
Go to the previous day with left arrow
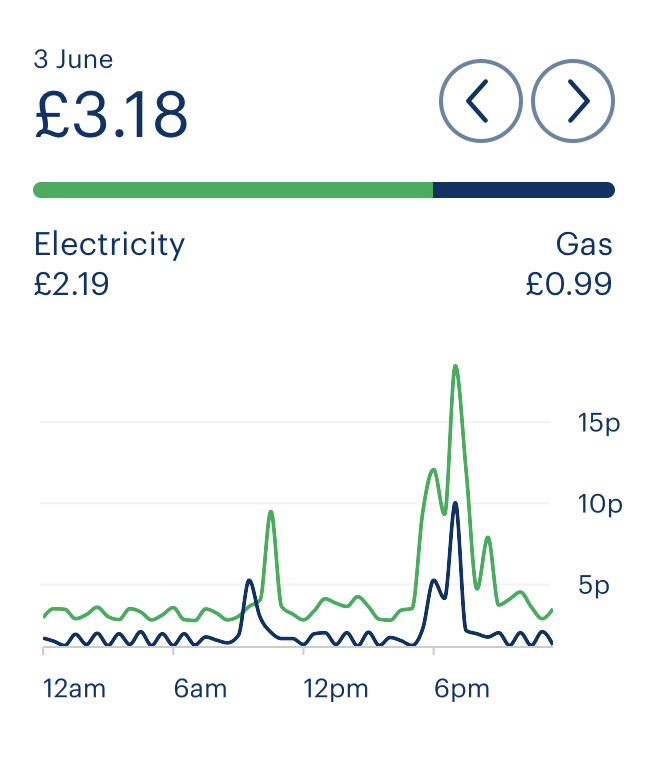click(x=480, y=100)
